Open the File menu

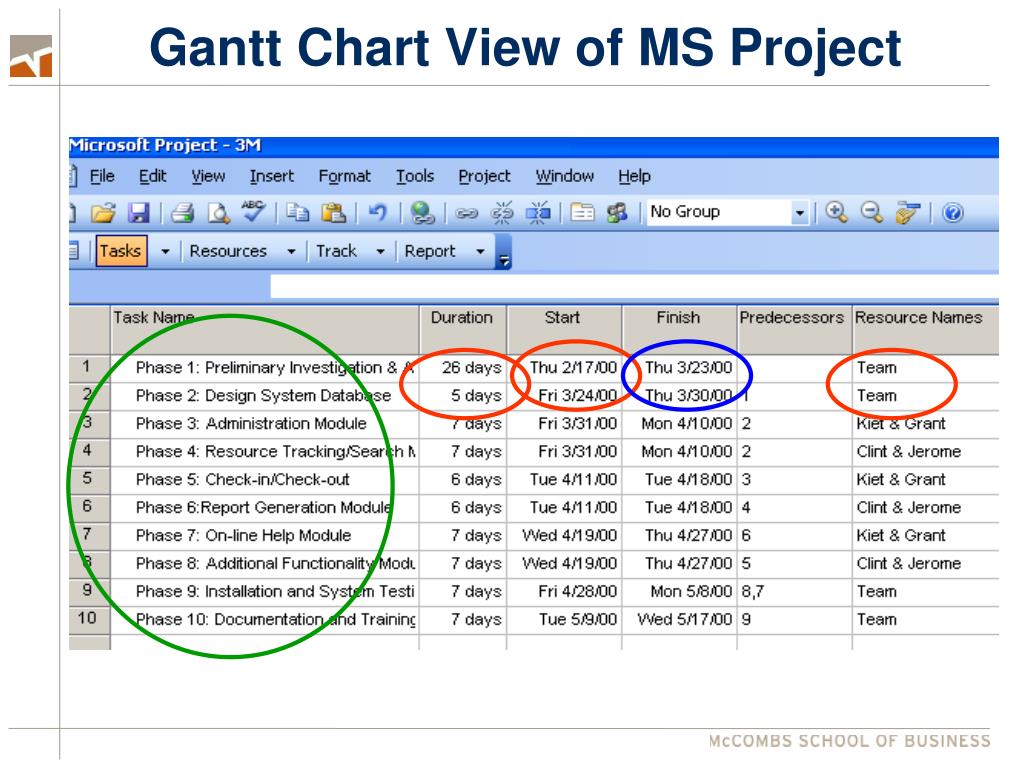click(x=102, y=176)
